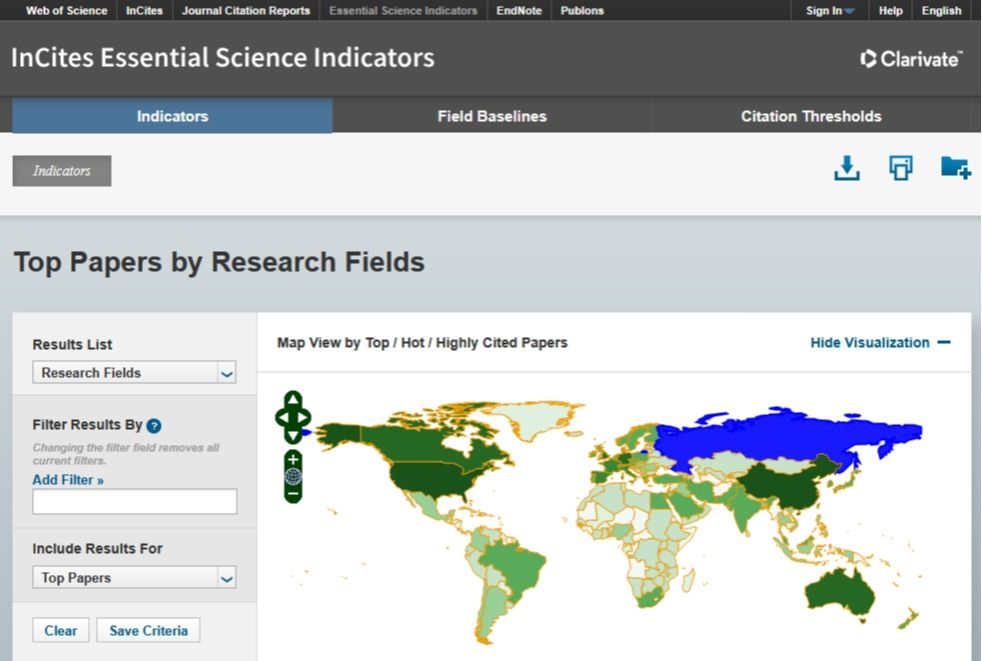Screen dimensions: 982x661
Task: Open the Sign In dropdown menu
Action: click(x=829, y=11)
